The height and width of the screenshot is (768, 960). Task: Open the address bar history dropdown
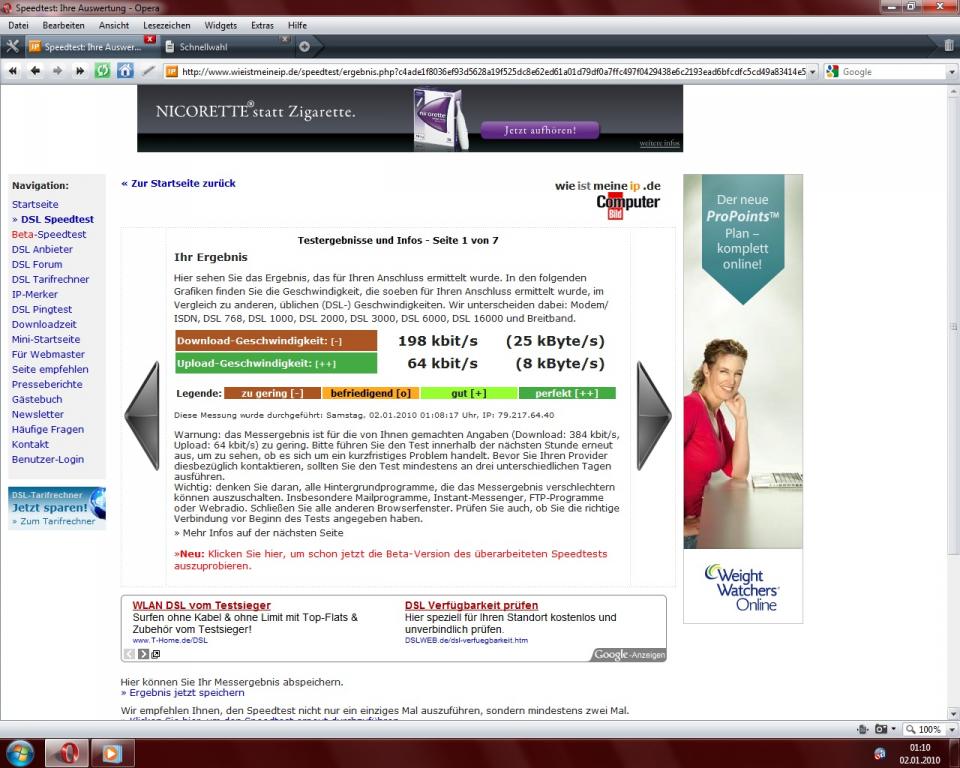pyautogui.click(x=813, y=72)
